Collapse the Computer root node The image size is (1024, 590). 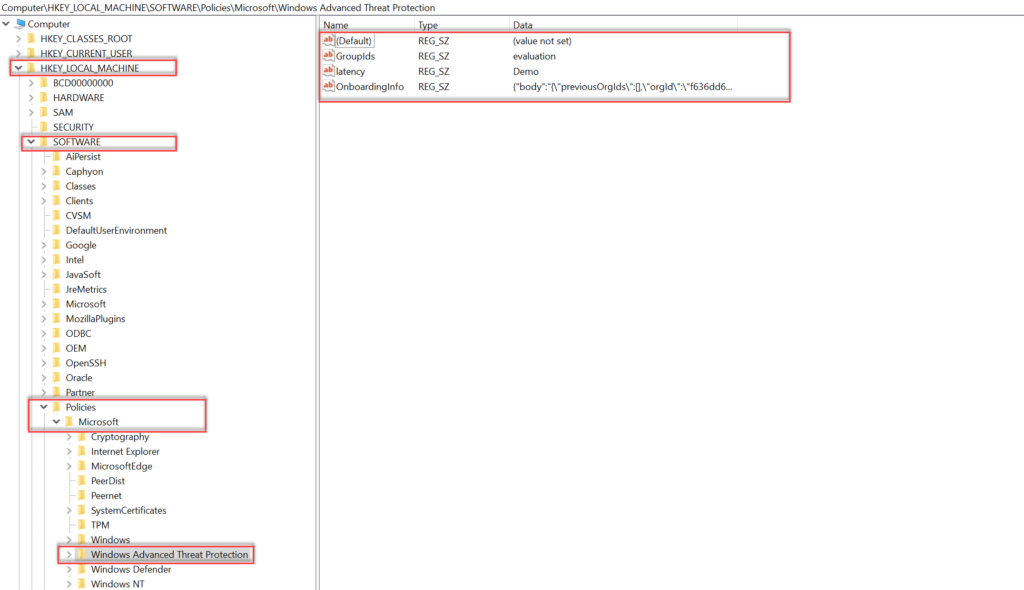(6, 24)
